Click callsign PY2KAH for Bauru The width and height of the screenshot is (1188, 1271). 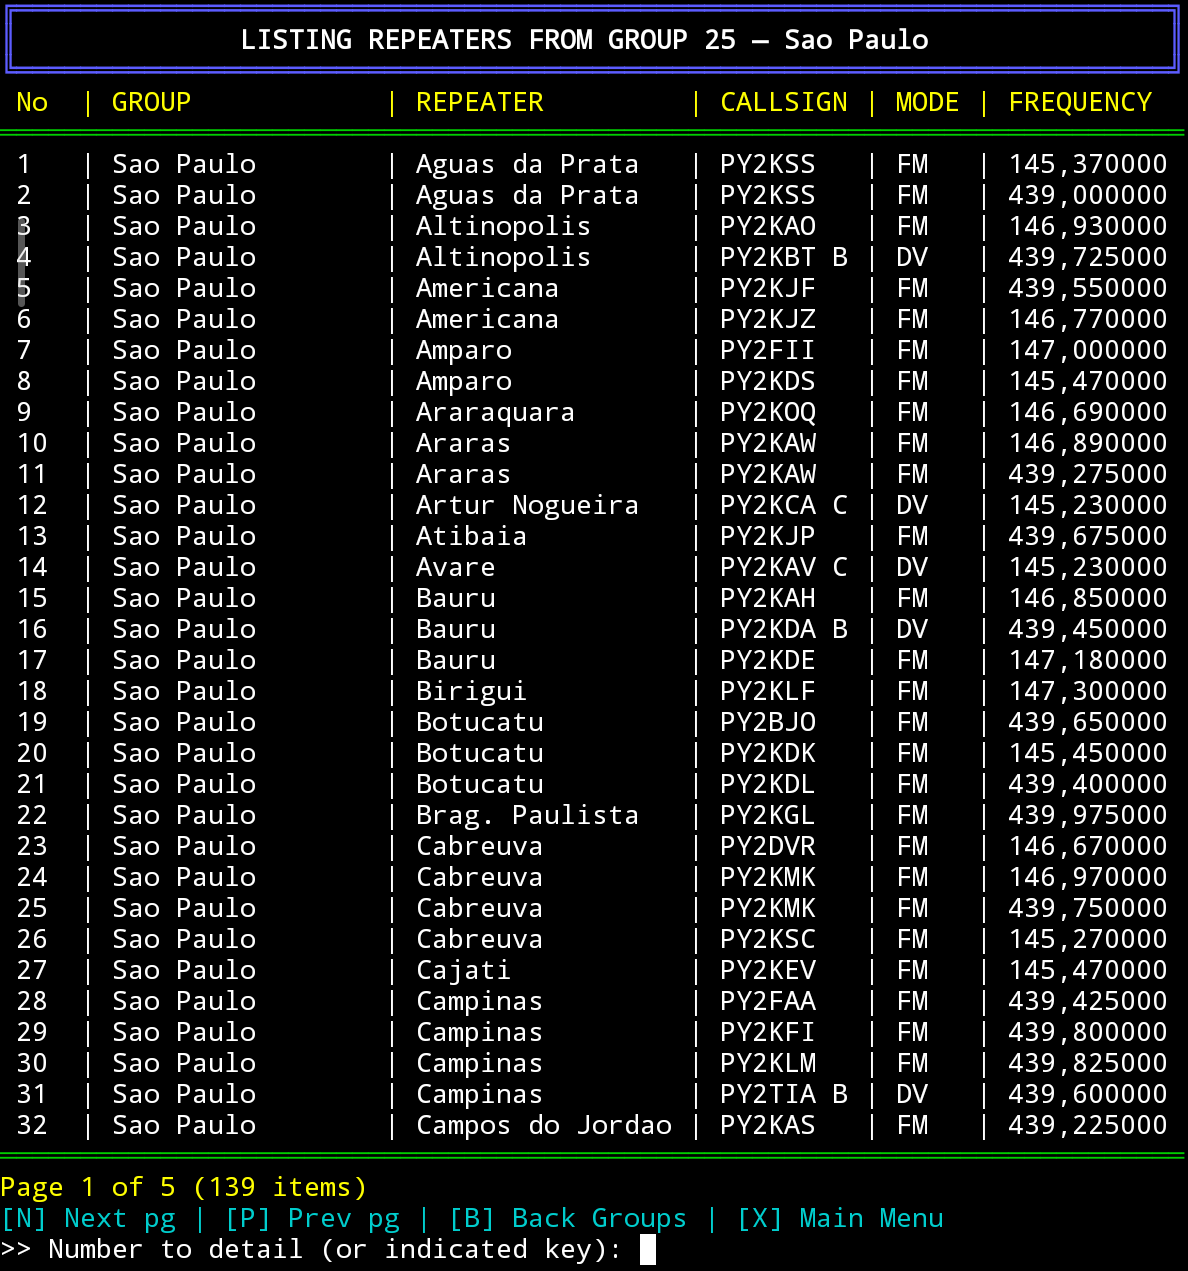coord(768,598)
